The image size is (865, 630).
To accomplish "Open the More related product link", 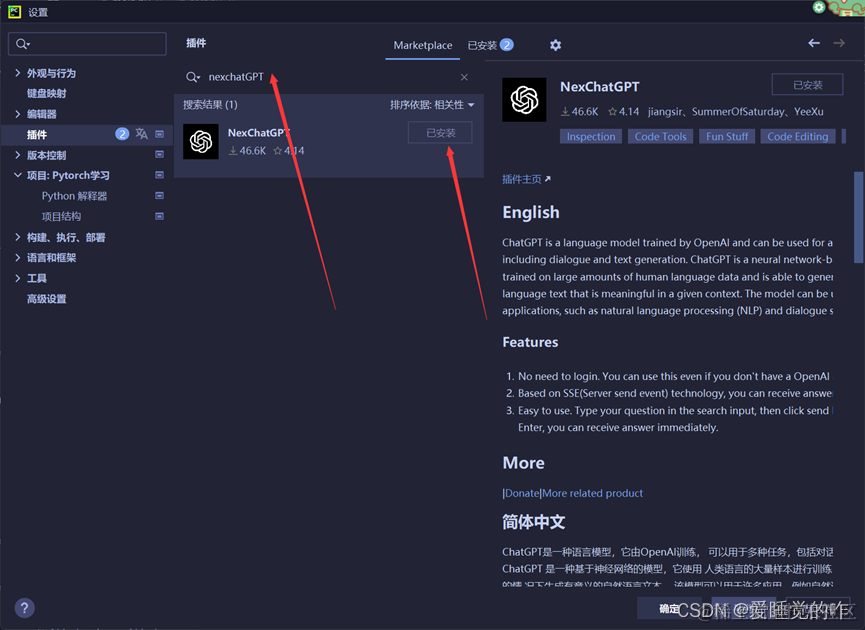I will (592, 493).
